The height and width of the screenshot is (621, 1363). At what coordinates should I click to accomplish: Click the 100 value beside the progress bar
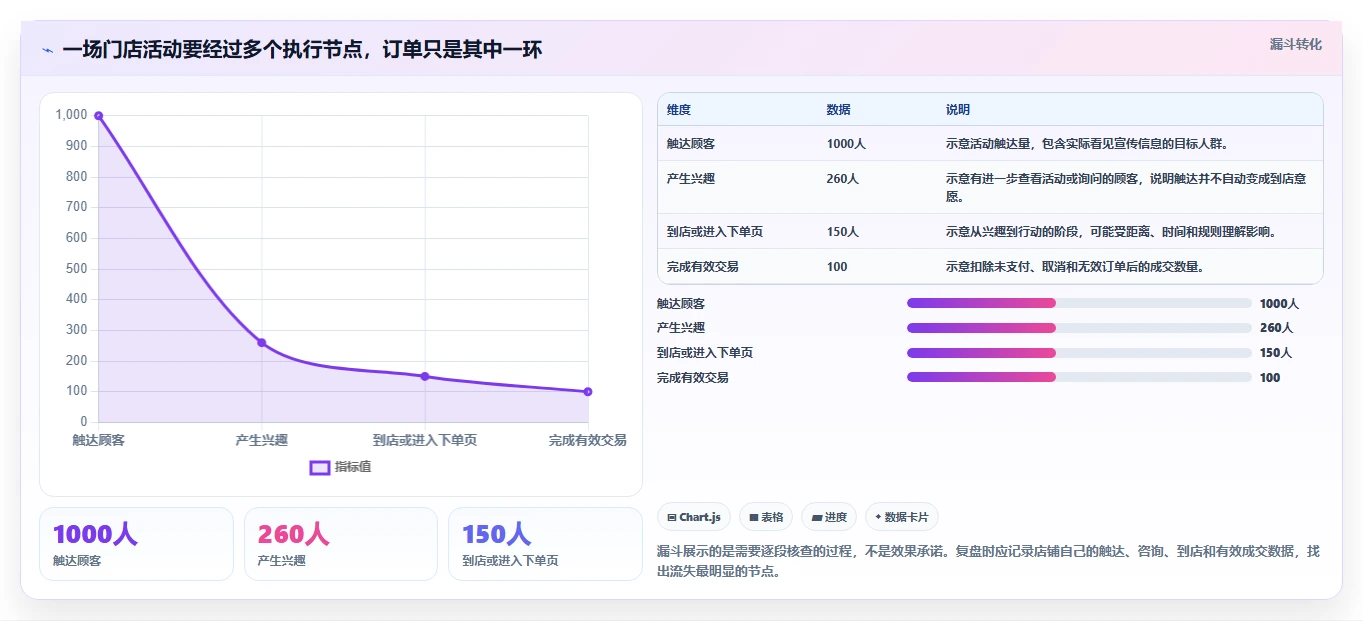(x=1270, y=378)
